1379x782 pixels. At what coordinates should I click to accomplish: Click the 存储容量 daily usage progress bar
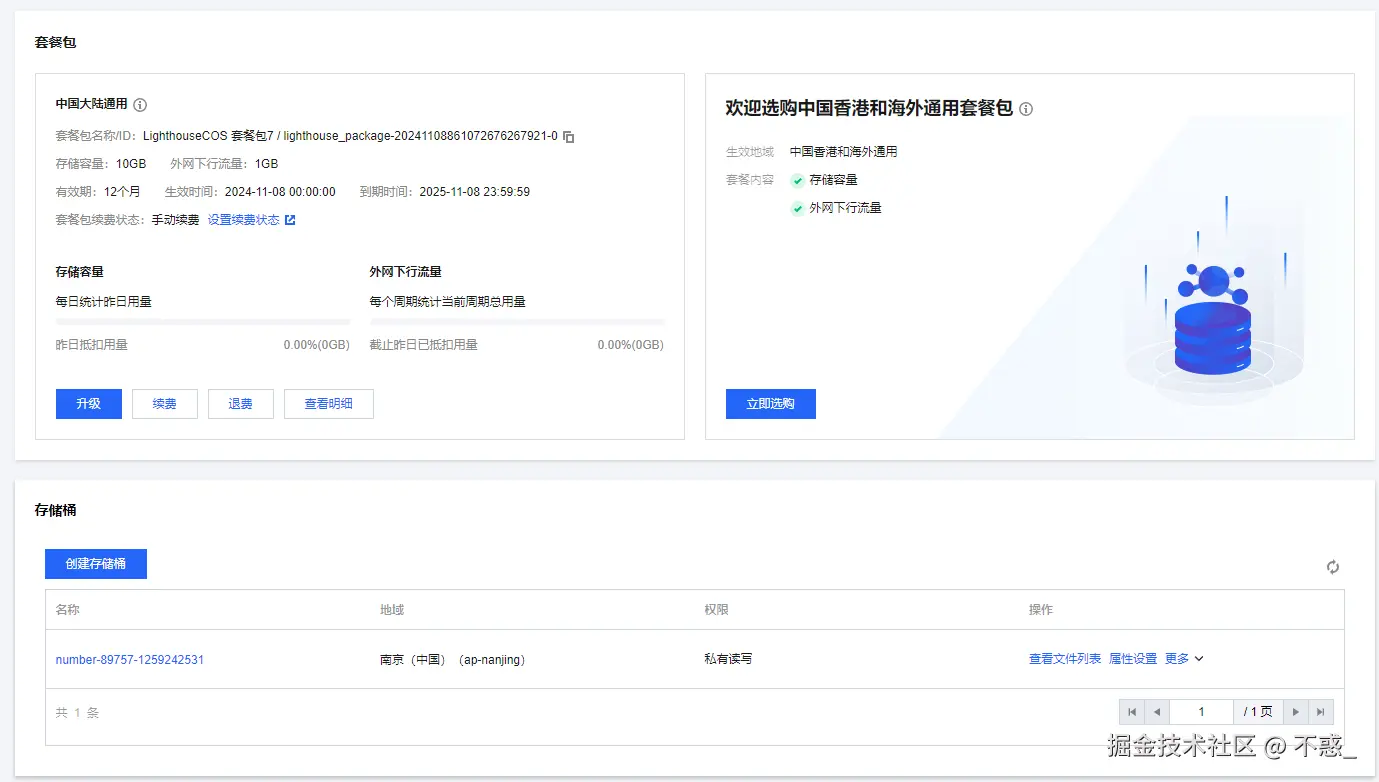click(x=200, y=320)
